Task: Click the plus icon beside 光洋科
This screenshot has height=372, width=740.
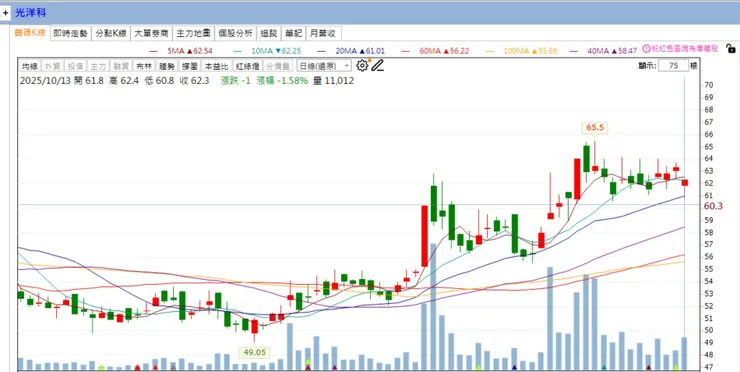Action: pos(5,13)
